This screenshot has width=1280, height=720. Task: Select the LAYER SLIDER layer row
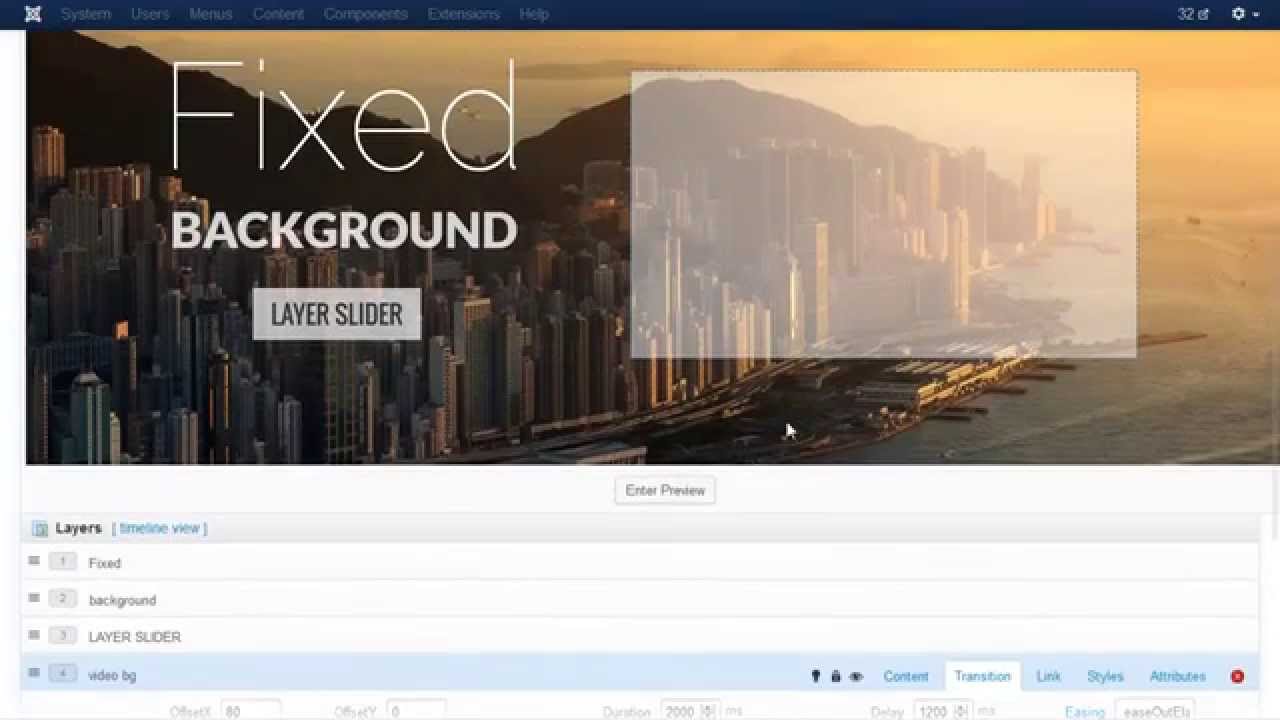pyautogui.click(x=640, y=636)
